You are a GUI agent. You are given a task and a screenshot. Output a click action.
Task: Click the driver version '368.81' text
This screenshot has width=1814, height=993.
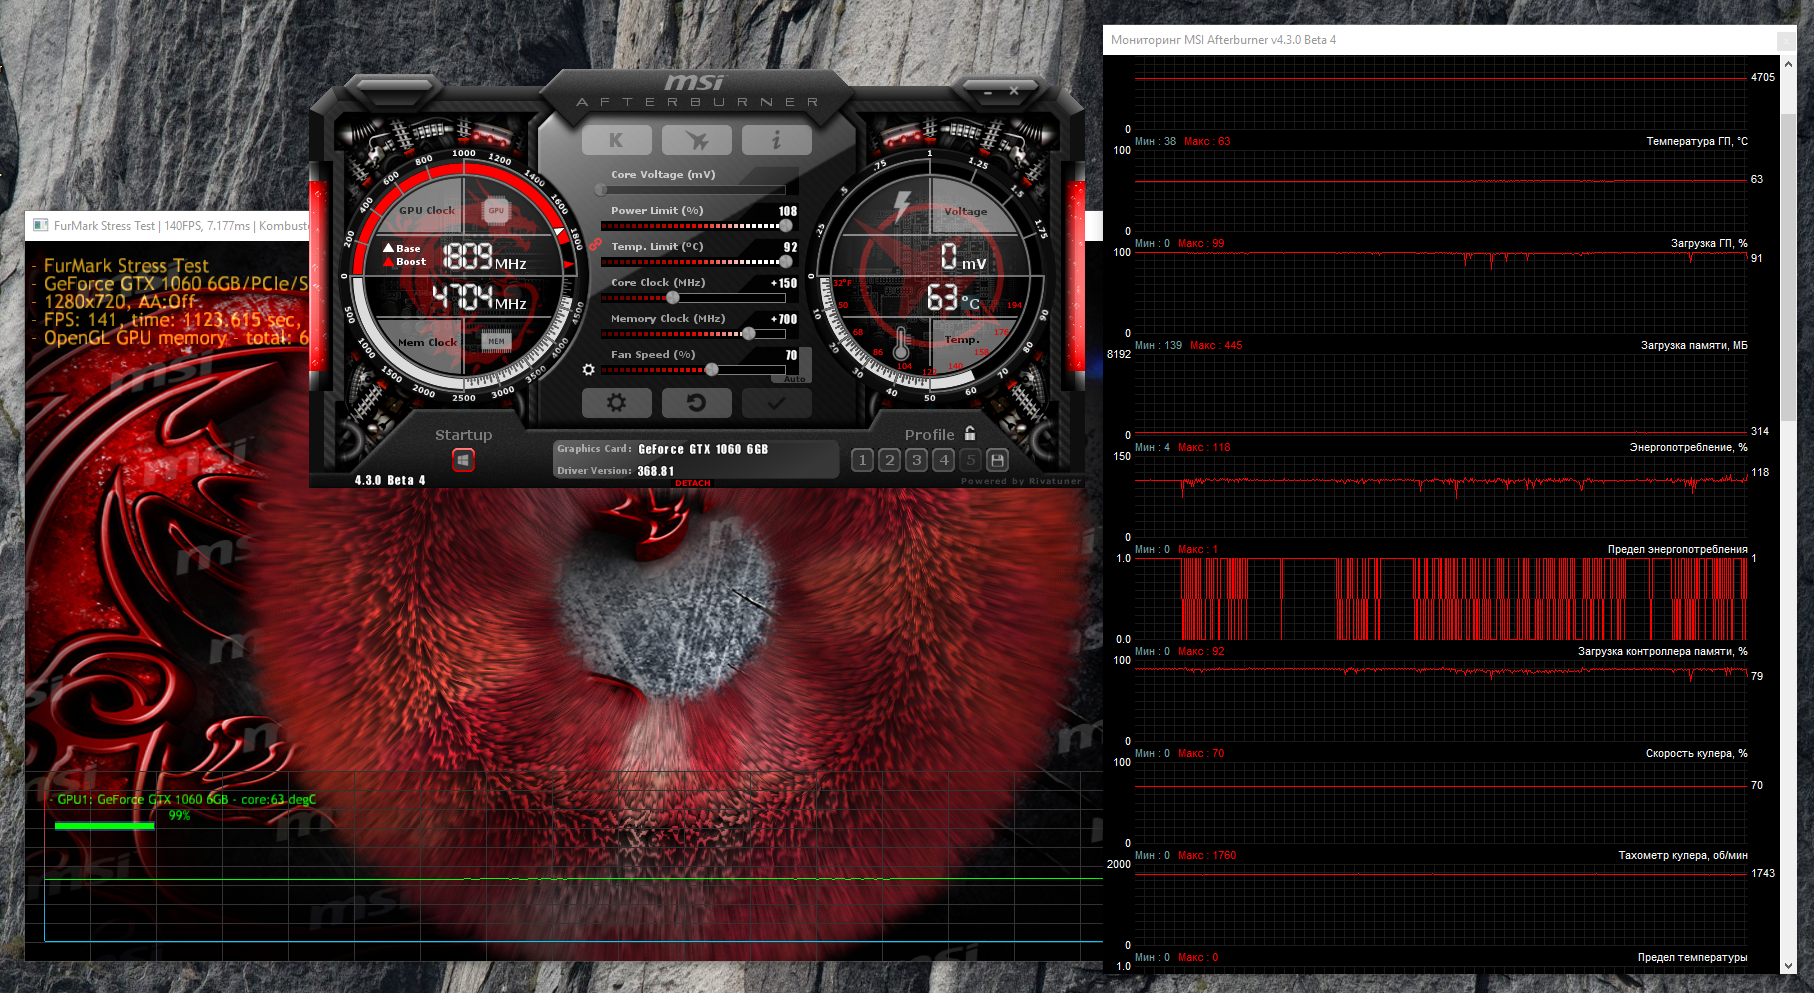[656, 472]
